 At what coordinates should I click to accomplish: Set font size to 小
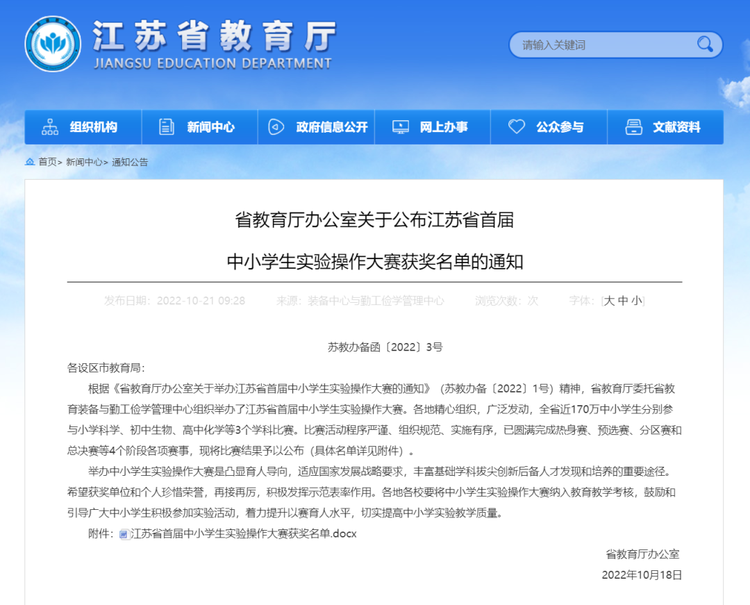tap(637, 301)
